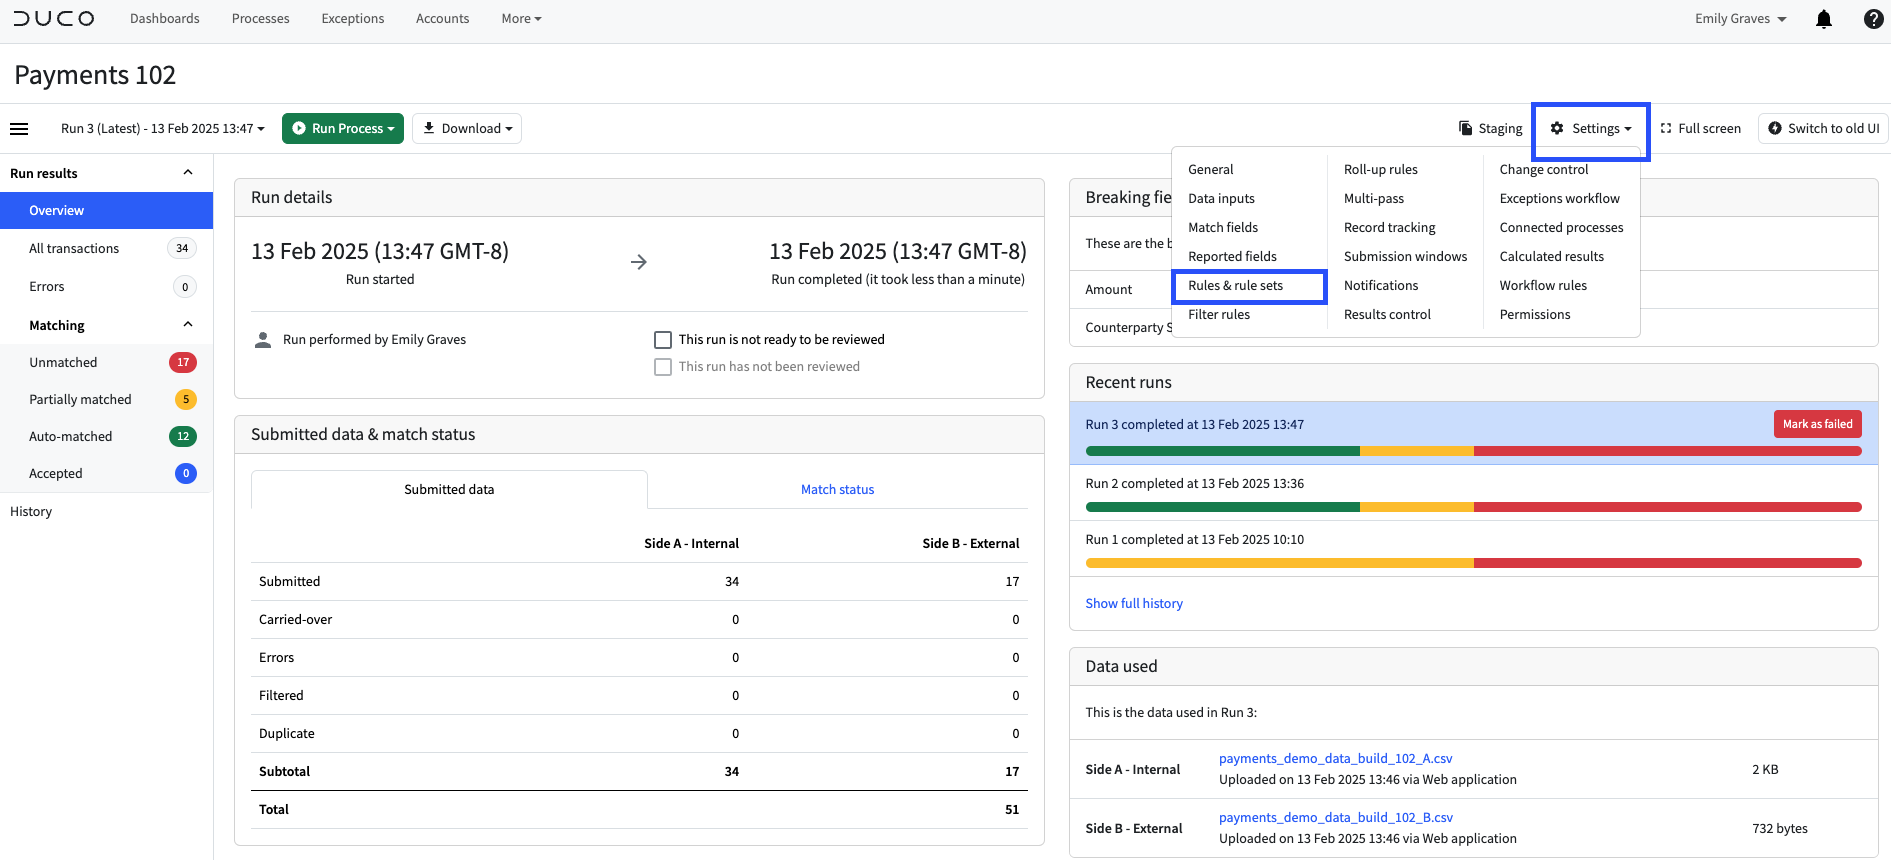This screenshot has width=1891, height=860.
Task: Open Results control settings
Action: [1388, 315]
